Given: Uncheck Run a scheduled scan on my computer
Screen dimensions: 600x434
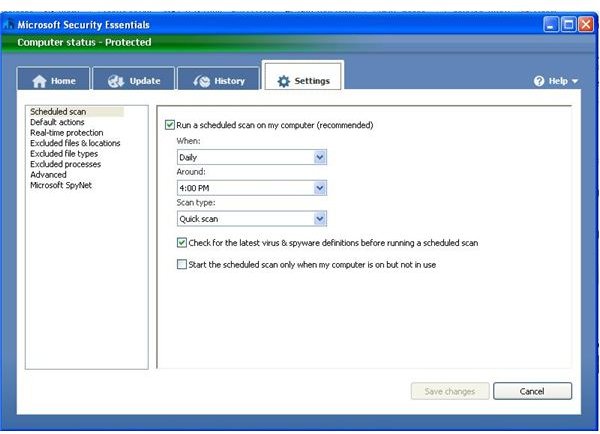Looking at the screenshot, I should (170, 125).
